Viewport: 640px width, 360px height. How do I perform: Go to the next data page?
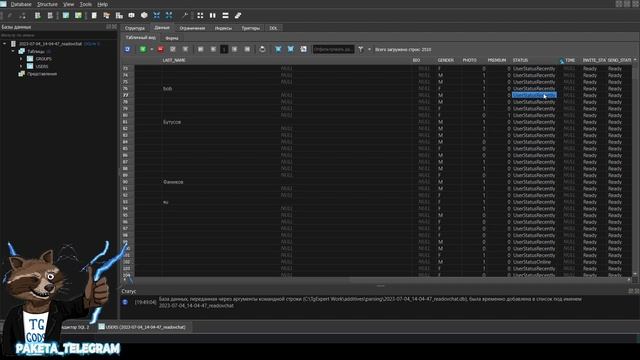(235, 49)
